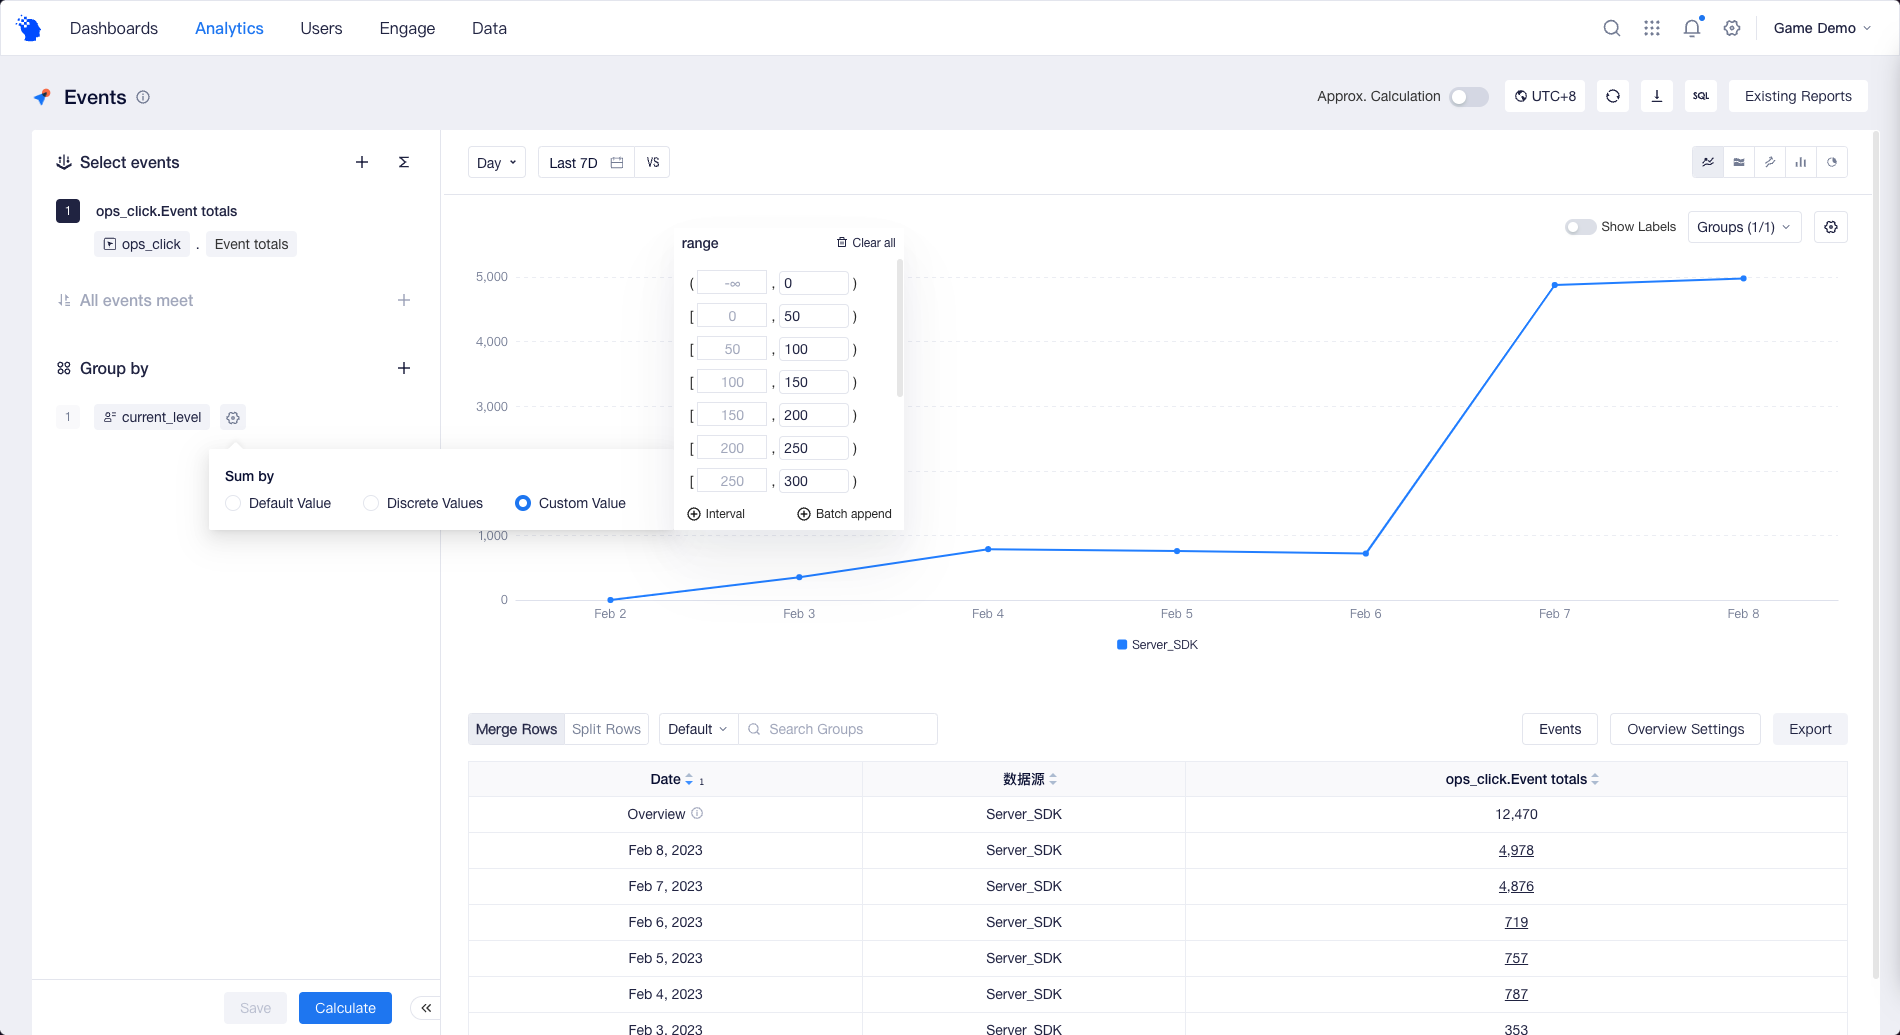Select the stacked area chart view
1900x1035 pixels.
(x=1739, y=162)
